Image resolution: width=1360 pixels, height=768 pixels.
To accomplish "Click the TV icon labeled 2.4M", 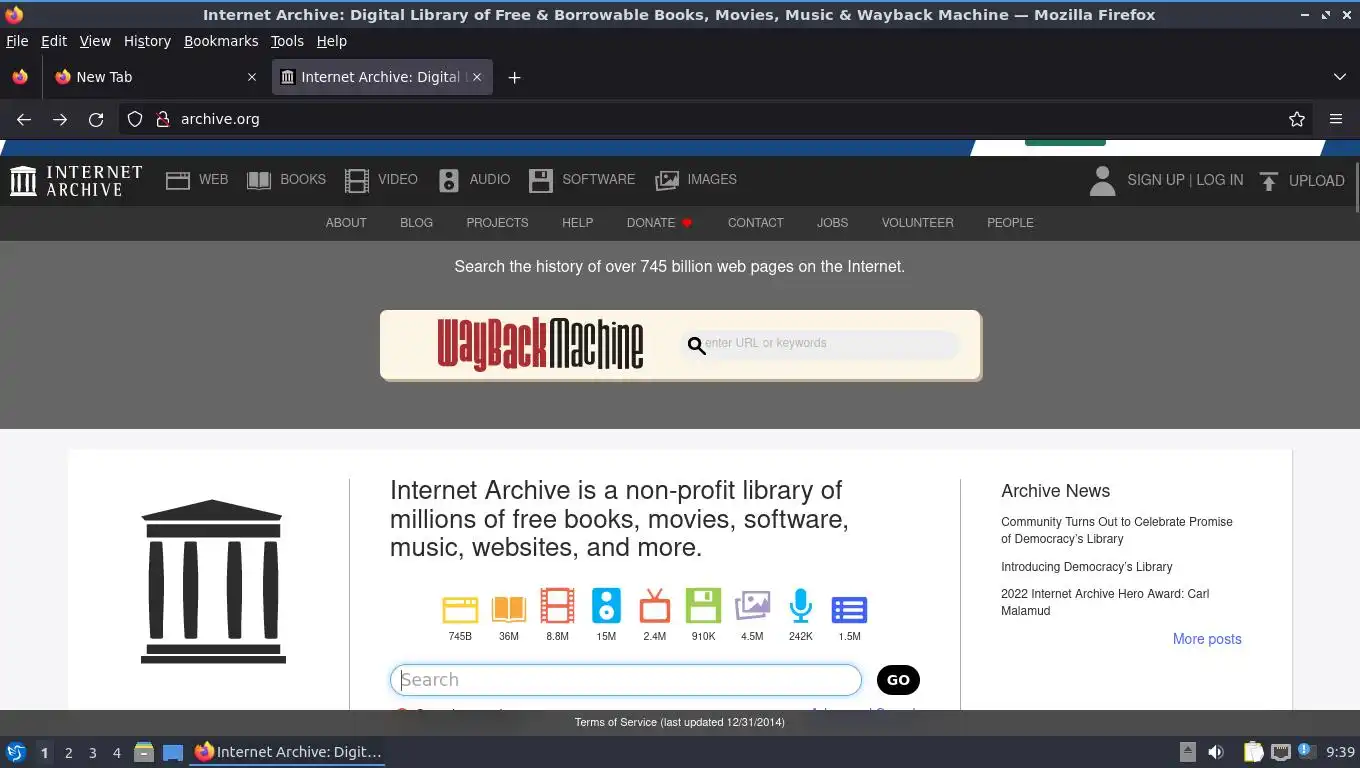I will point(655,607).
